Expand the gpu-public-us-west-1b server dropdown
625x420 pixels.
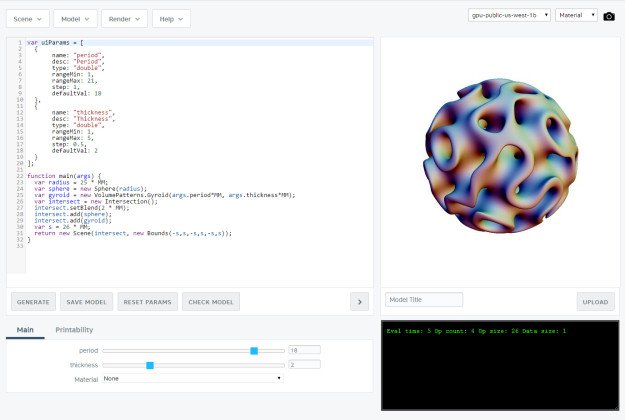click(x=509, y=15)
